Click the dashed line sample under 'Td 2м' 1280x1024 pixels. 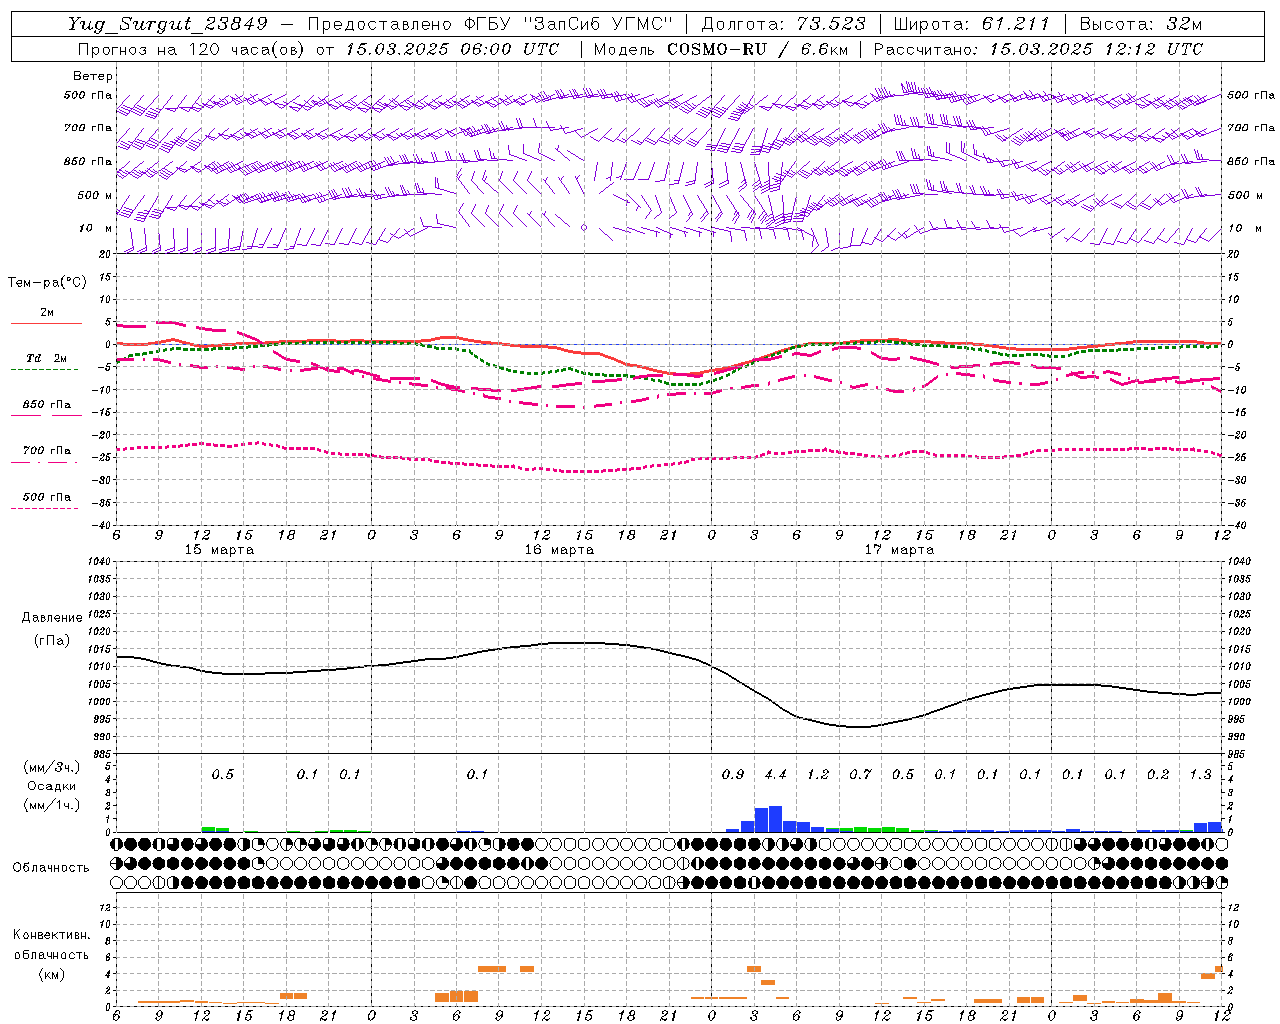point(44,370)
